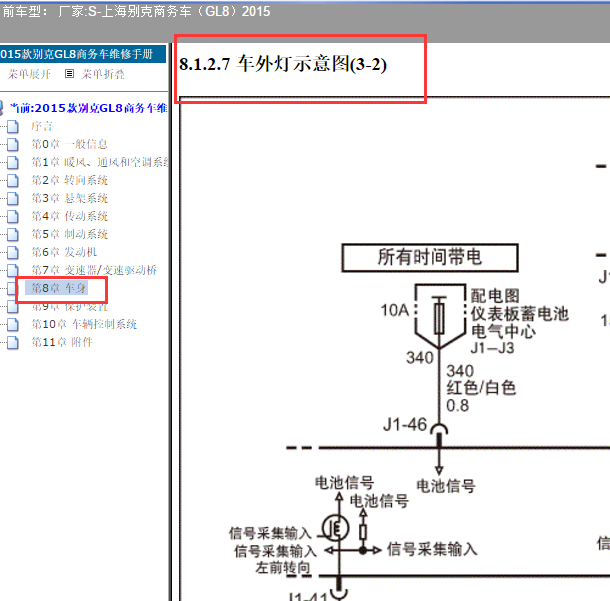
Task: Click the round component symbol above 左前转向
Action: pos(336,528)
